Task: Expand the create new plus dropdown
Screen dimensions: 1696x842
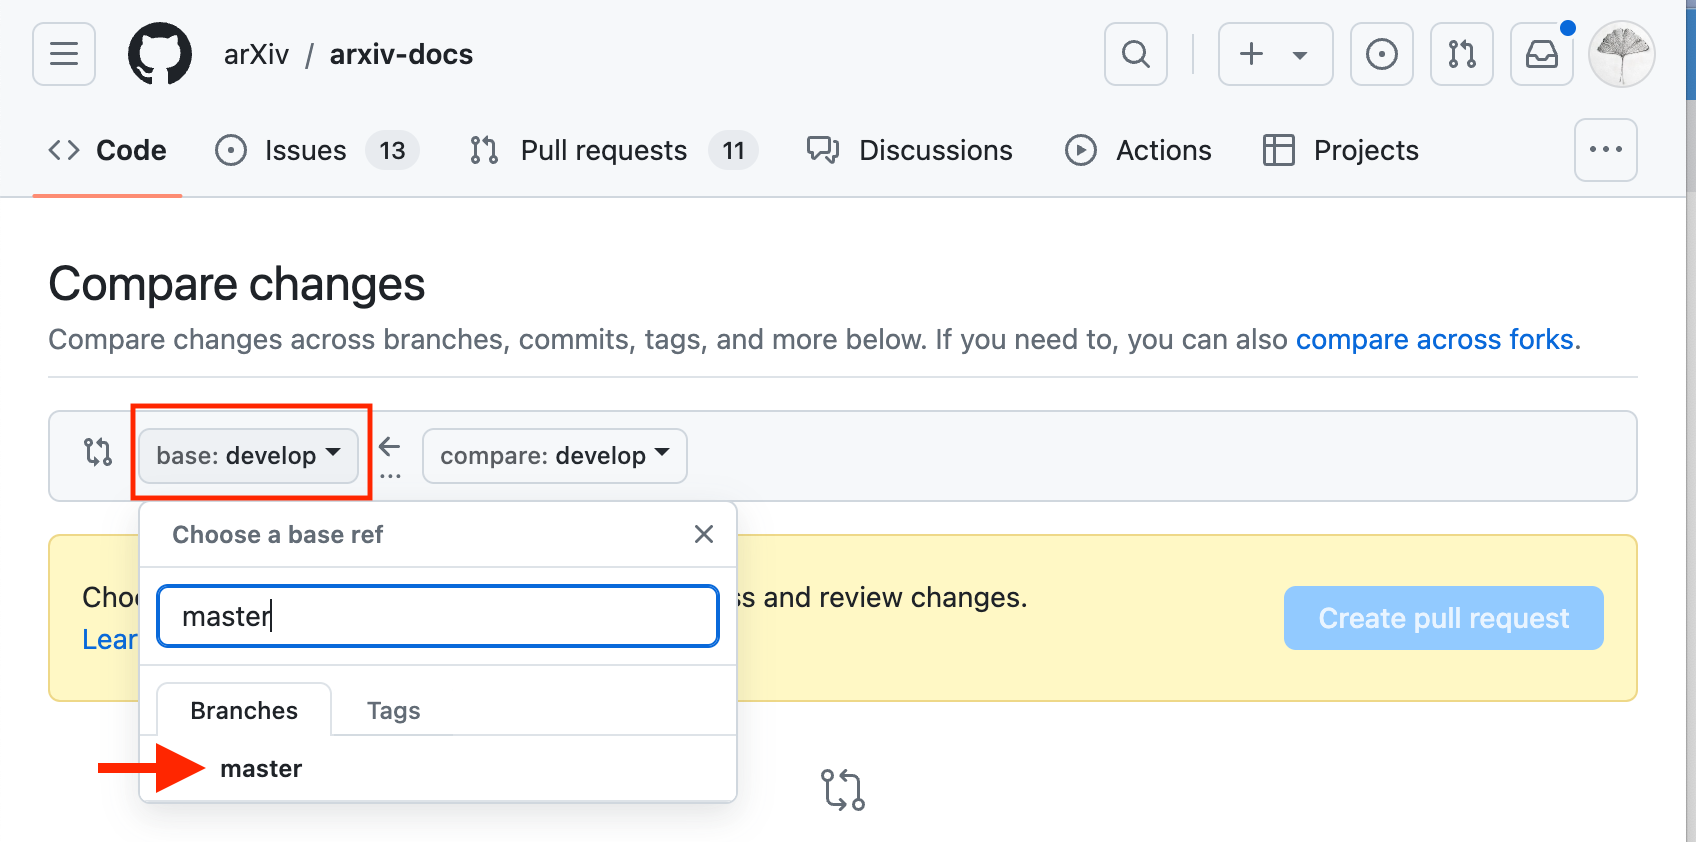Action: (1275, 54)
